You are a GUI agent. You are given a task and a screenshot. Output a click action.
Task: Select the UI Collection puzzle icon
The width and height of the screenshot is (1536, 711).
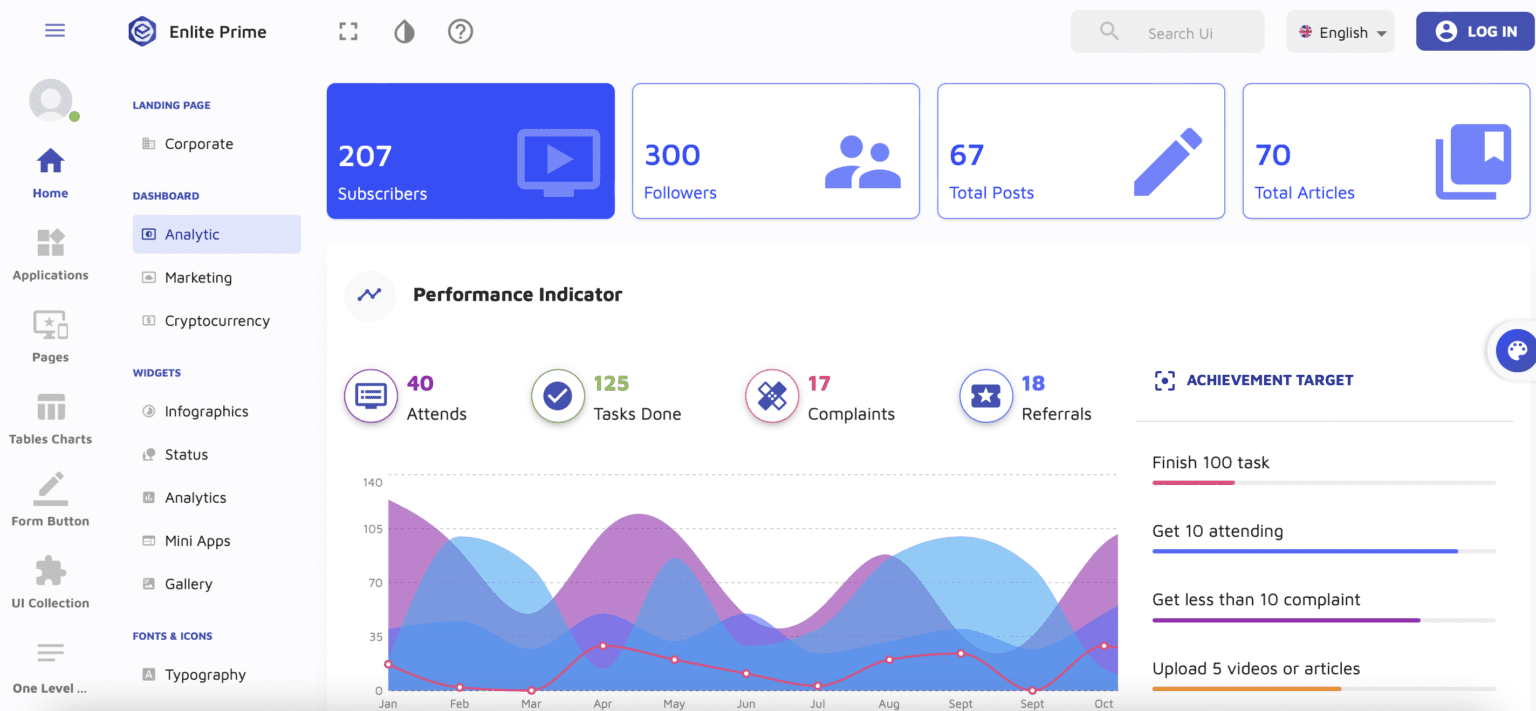tap(50, 570)
